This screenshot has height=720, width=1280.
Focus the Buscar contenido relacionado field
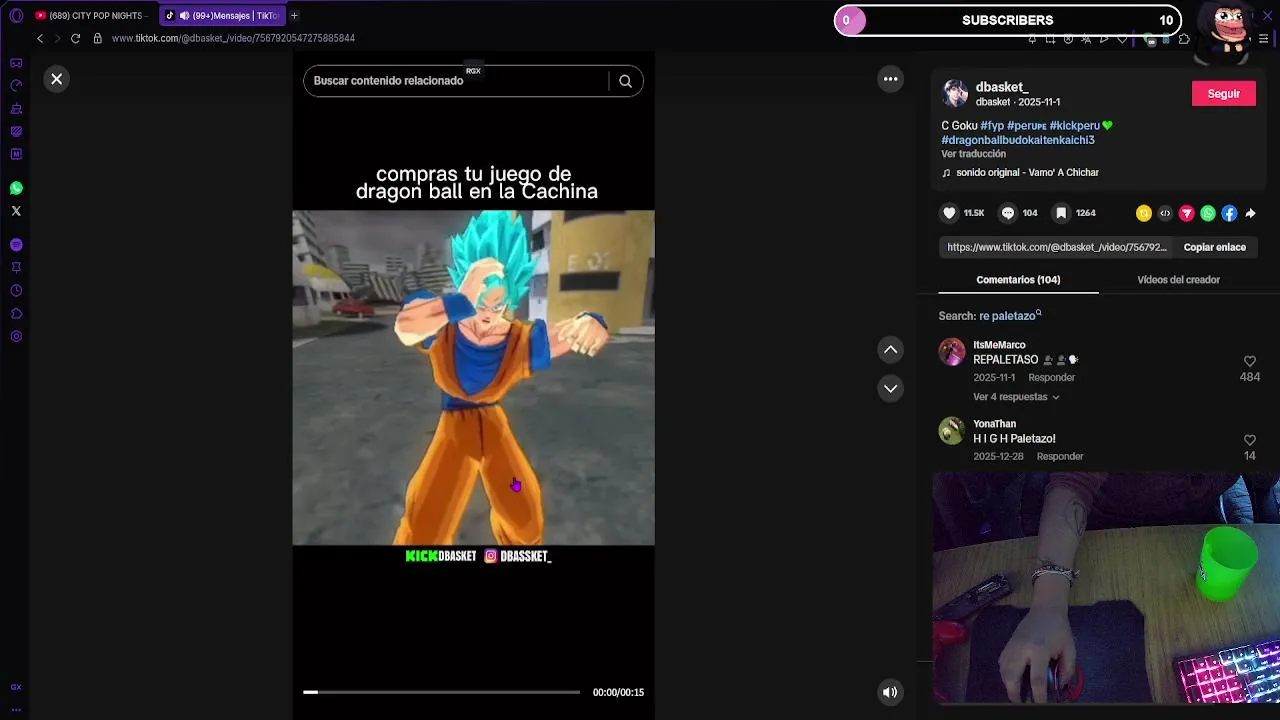[456, 81]
